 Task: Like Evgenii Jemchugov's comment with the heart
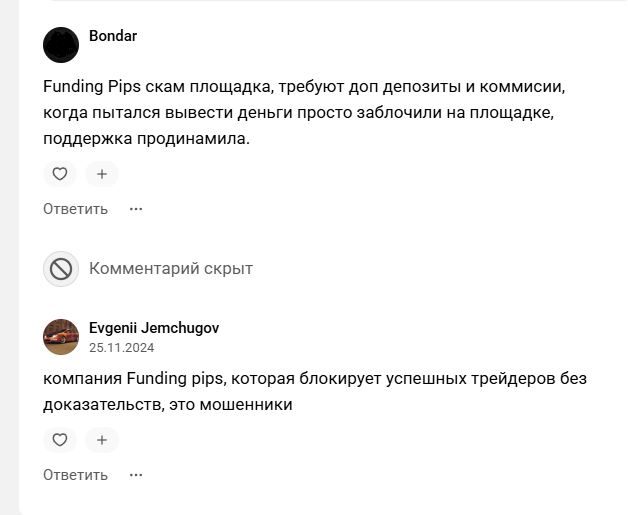click(60, 440)
